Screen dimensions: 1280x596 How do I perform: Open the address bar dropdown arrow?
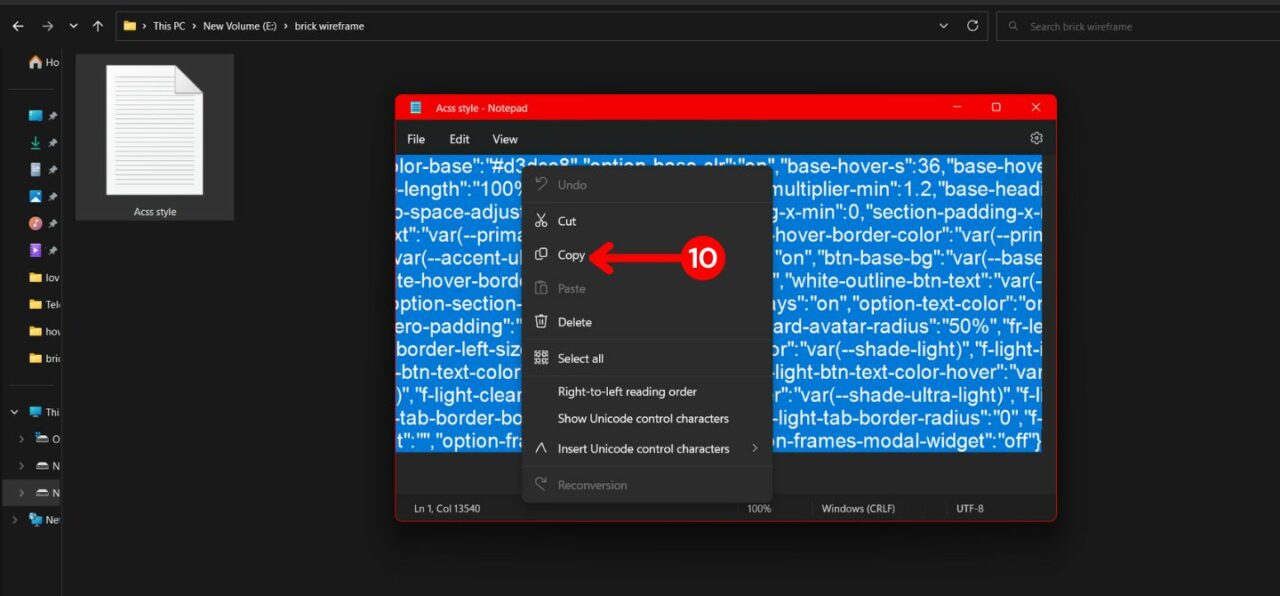(x=943, y=25)
